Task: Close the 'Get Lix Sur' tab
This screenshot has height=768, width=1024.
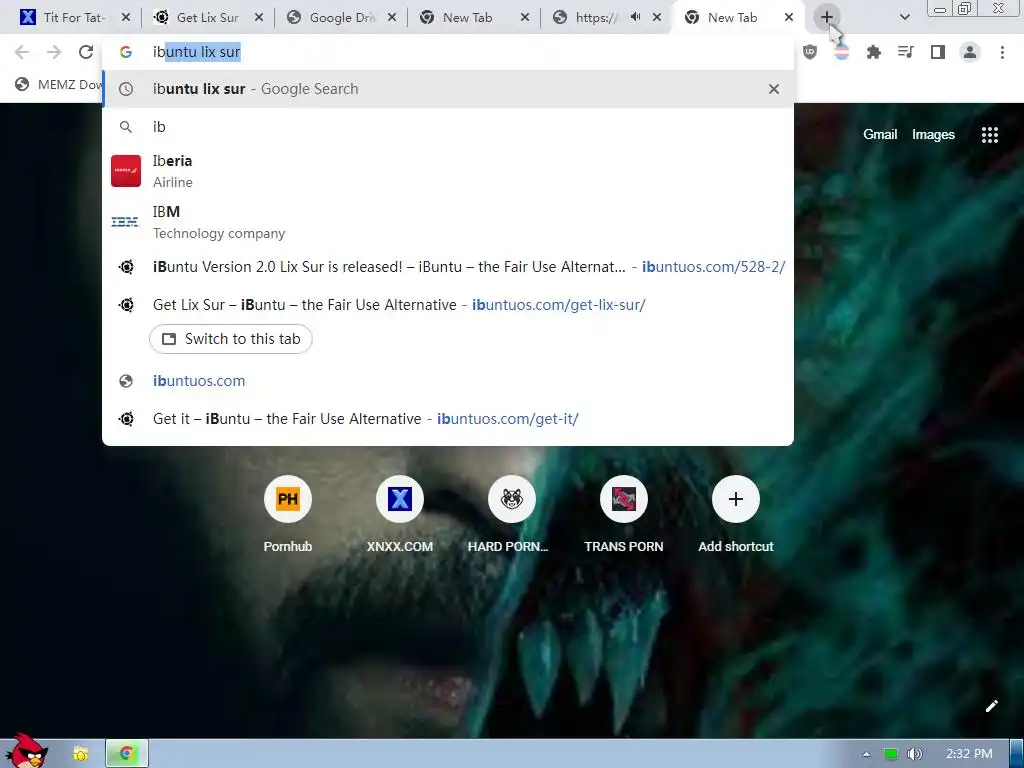Action: (259, 17)
